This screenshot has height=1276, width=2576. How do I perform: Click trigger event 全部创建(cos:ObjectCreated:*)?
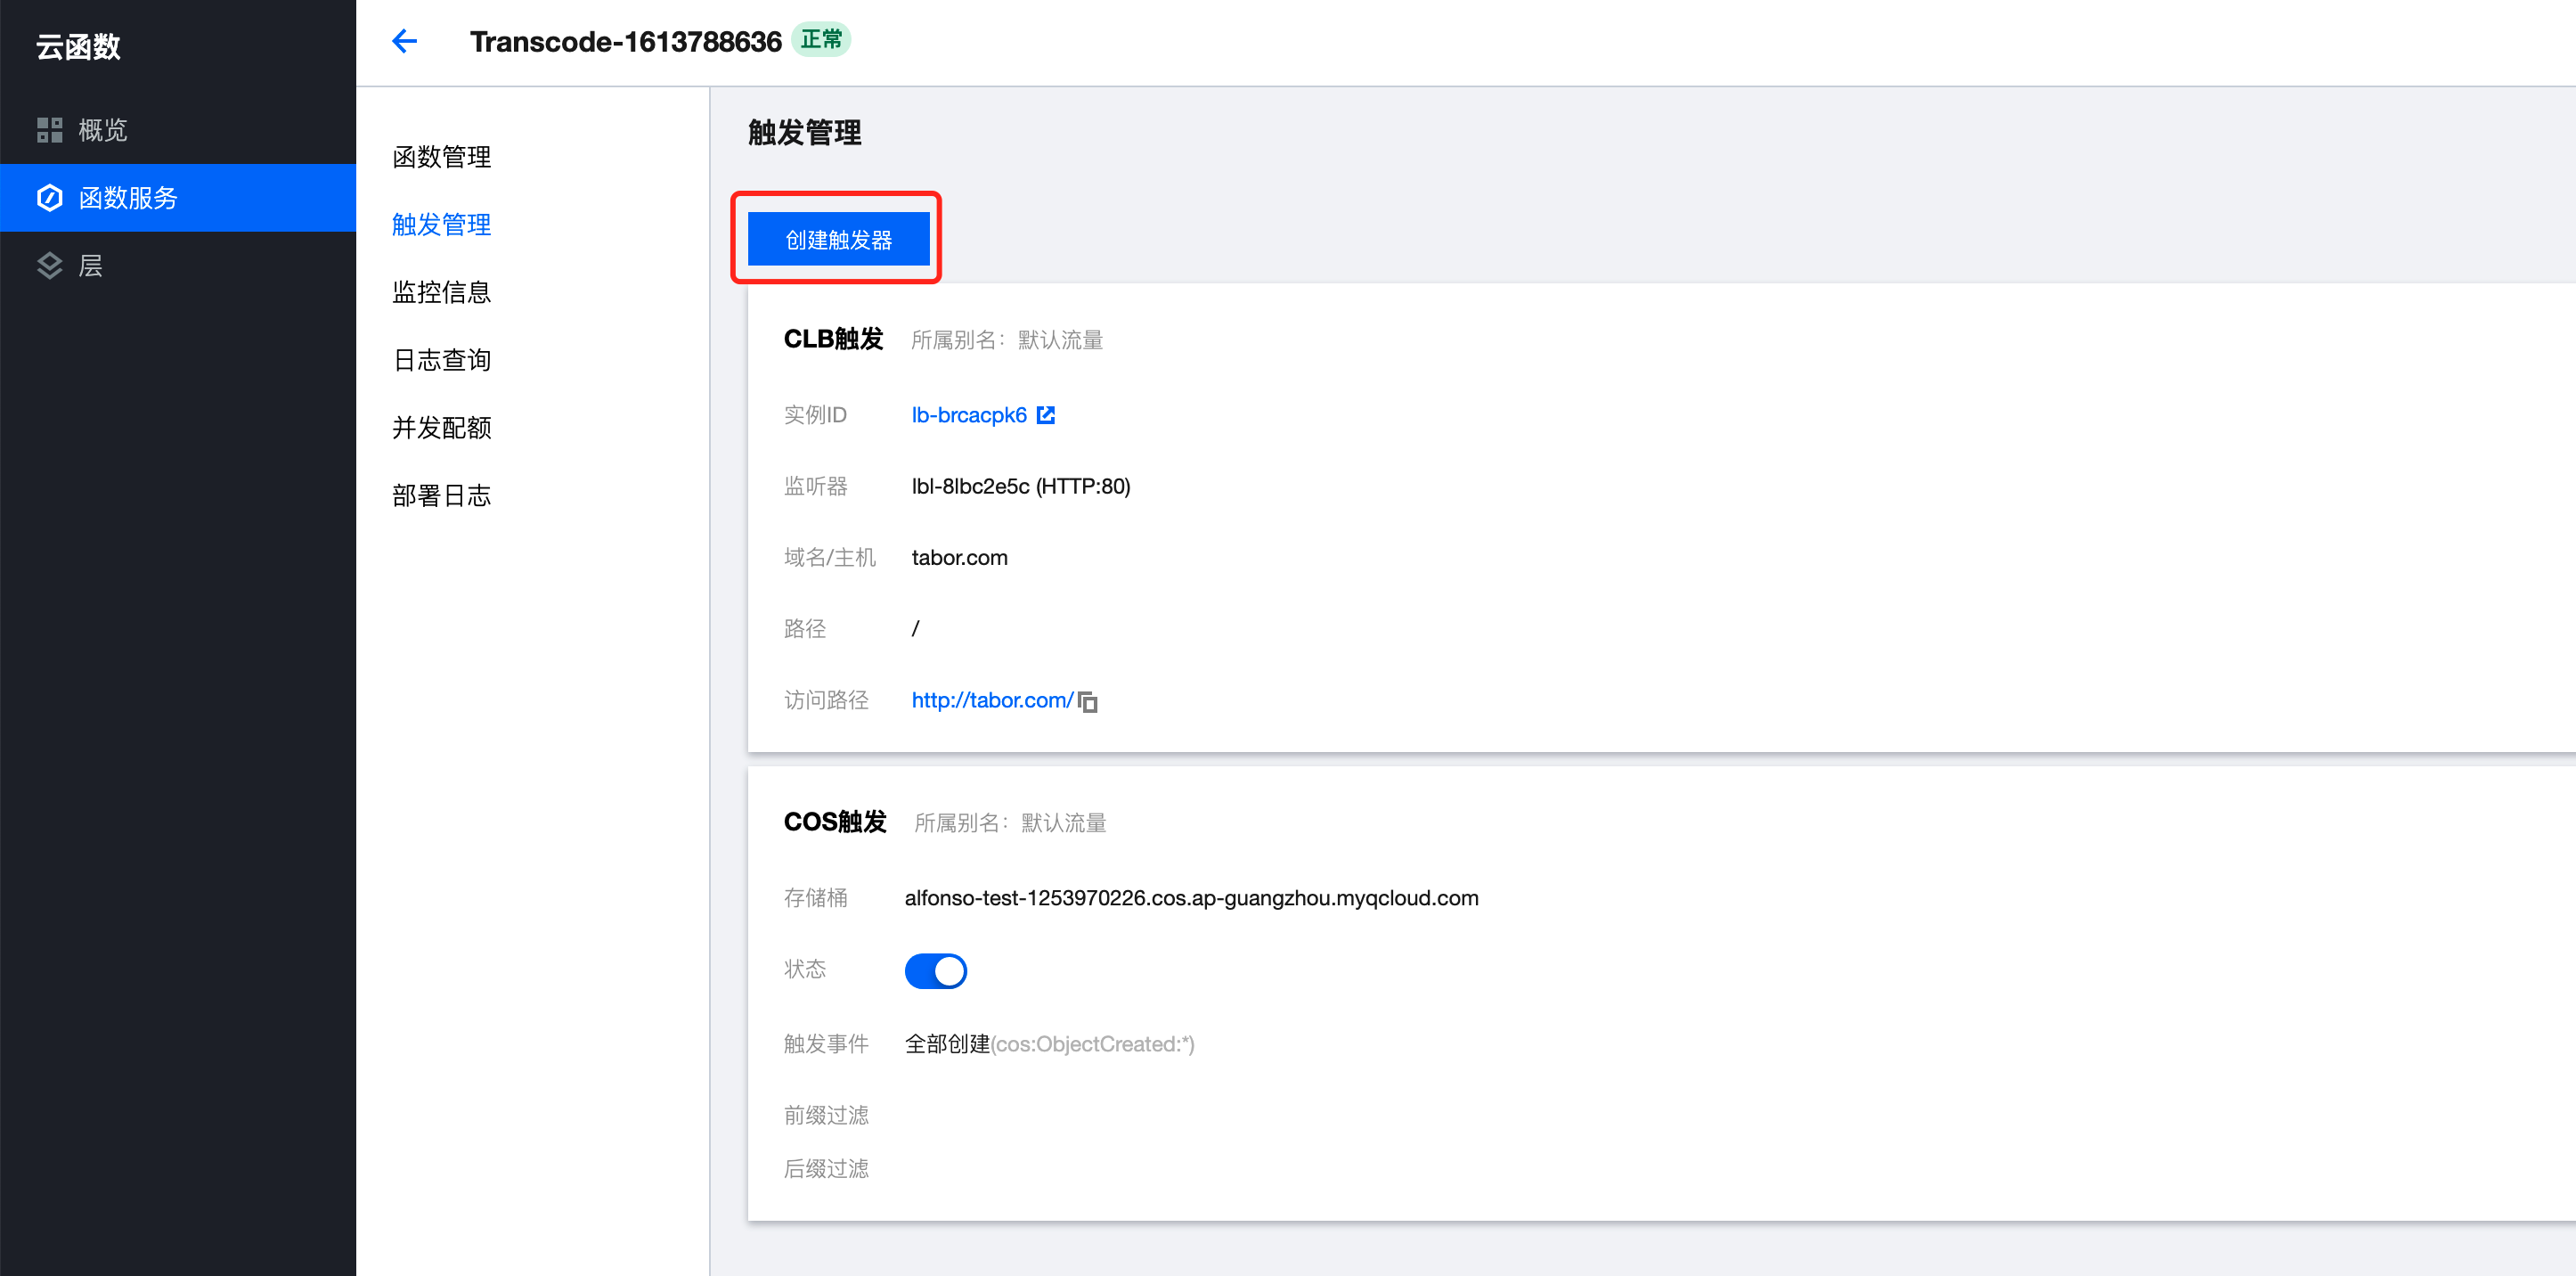point(1049,1045)
